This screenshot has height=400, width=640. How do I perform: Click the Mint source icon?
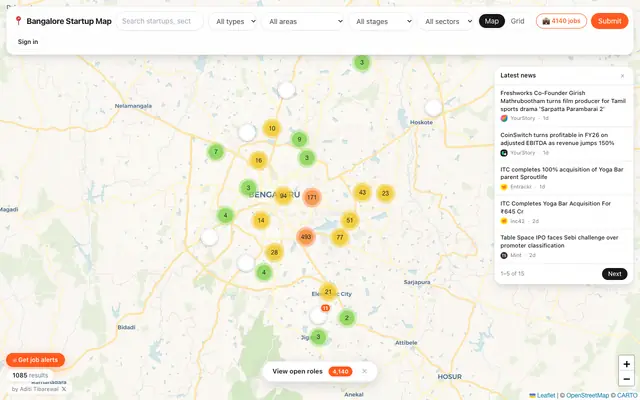point(504,256)
